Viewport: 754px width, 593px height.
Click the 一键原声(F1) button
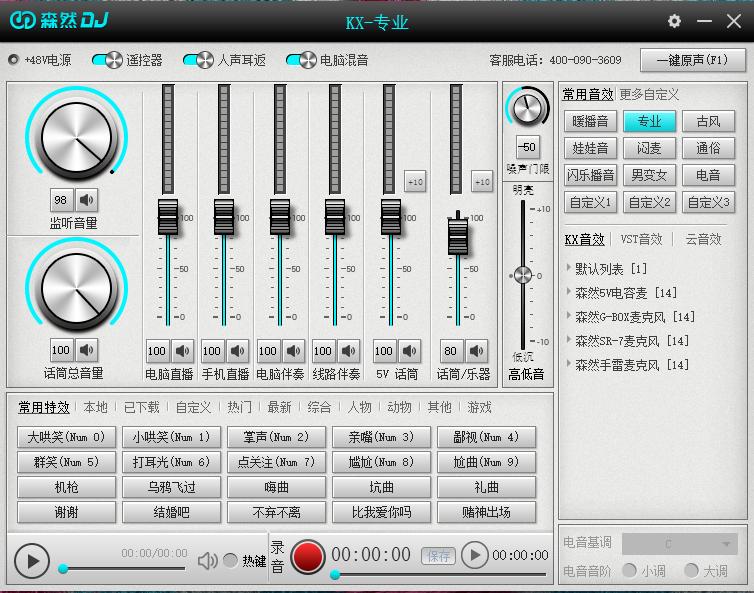[692, 60]
